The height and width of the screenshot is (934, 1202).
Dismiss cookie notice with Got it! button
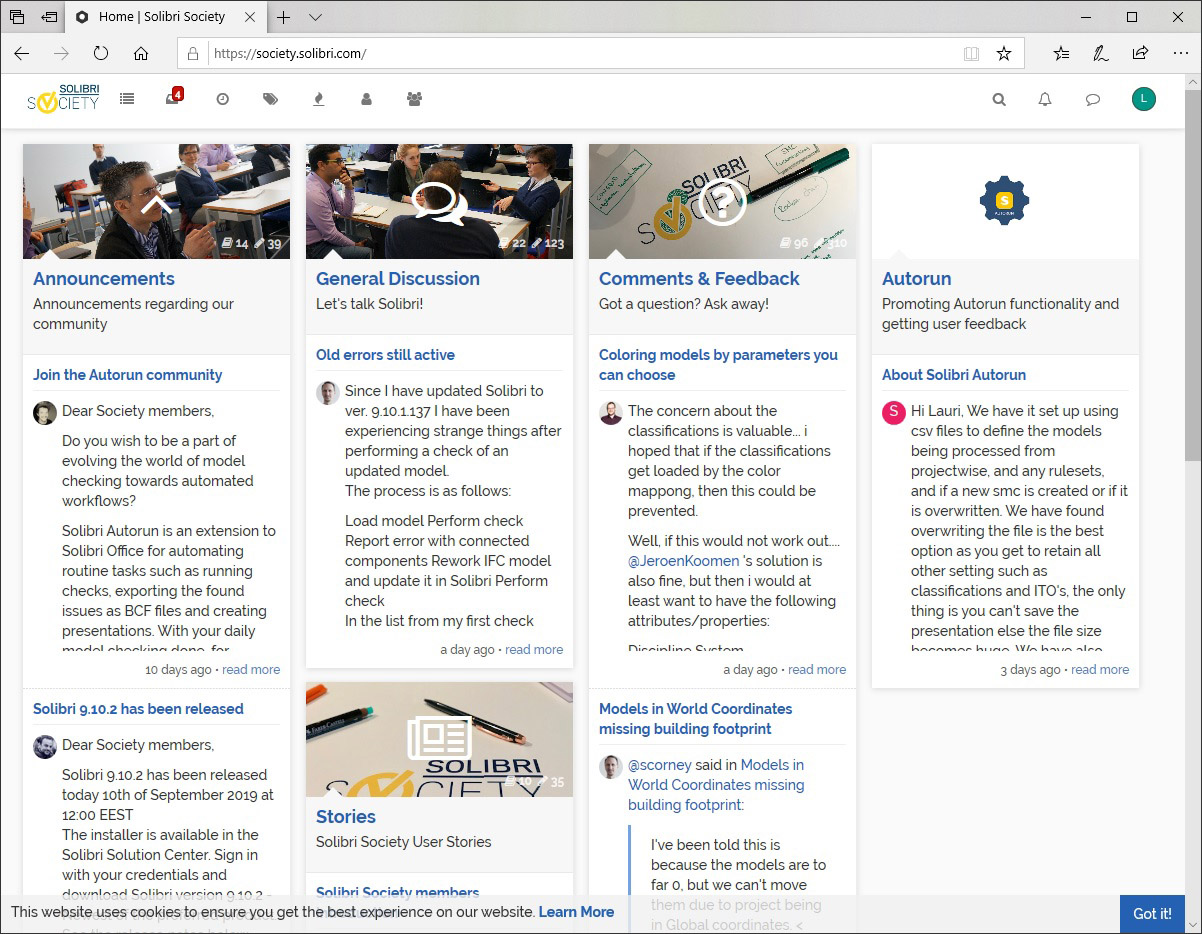tap(1152, 914)
